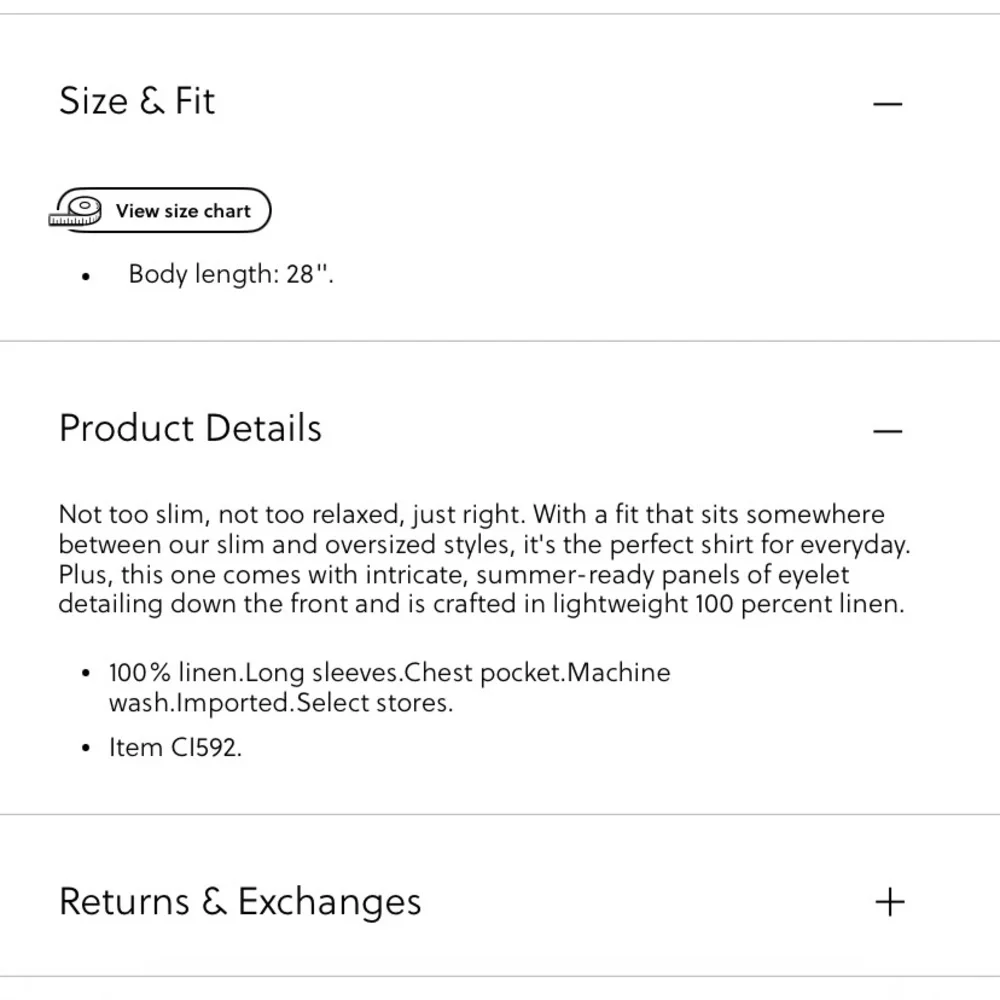Click the "Chest pocket" text

pos(502,673)
